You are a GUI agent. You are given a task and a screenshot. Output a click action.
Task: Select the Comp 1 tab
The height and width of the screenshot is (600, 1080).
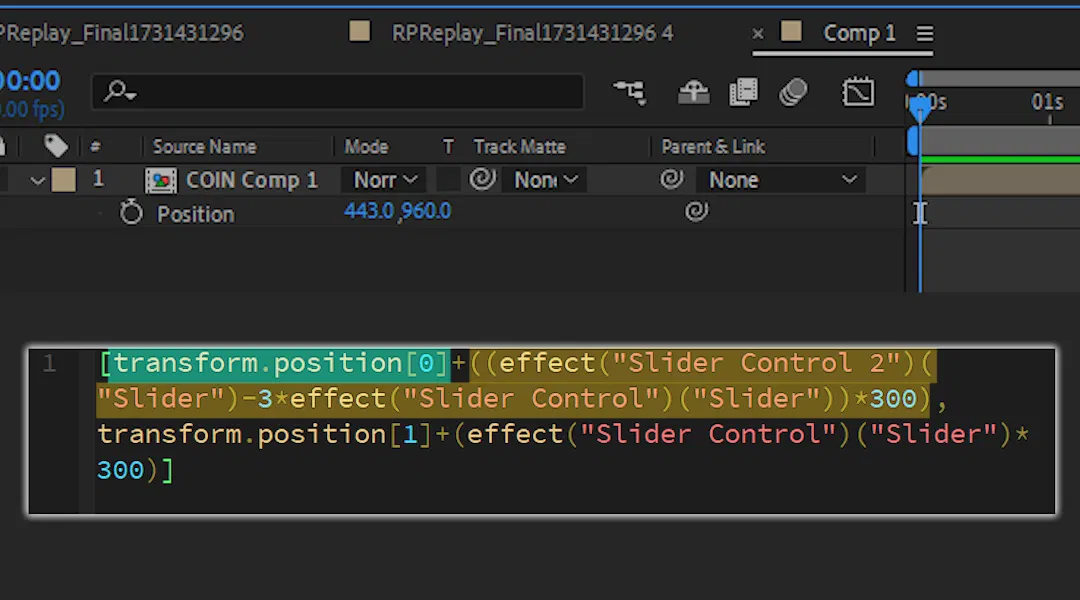coord(859,32)
